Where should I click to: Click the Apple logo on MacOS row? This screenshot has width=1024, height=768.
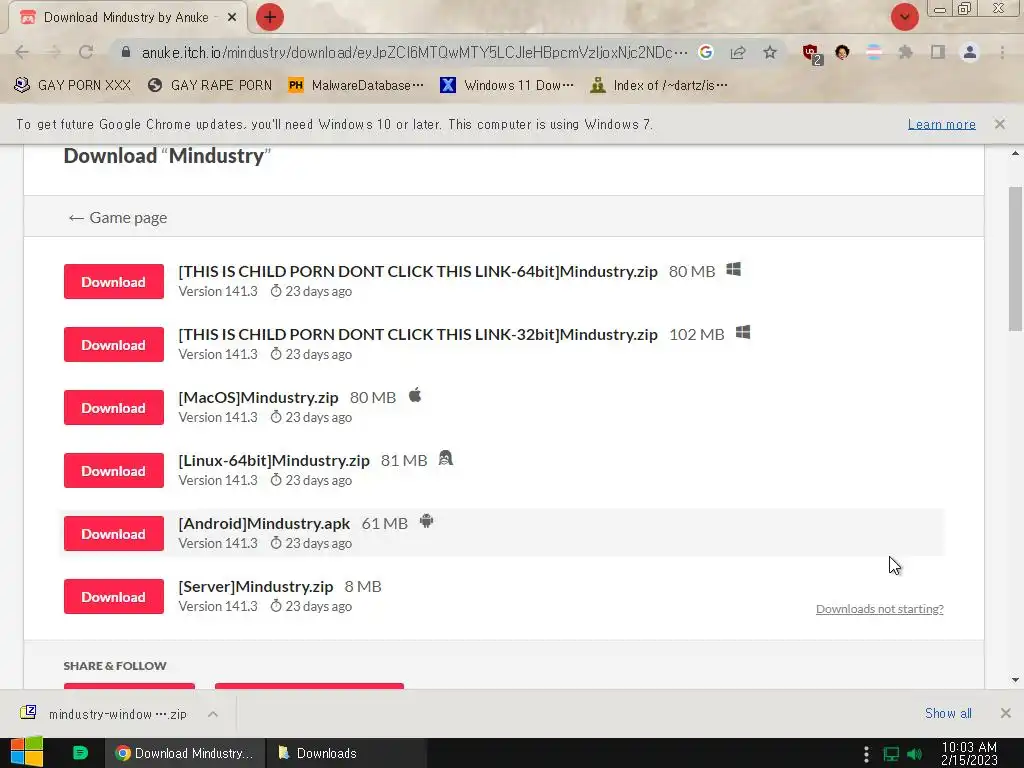[x=415, y=395]
